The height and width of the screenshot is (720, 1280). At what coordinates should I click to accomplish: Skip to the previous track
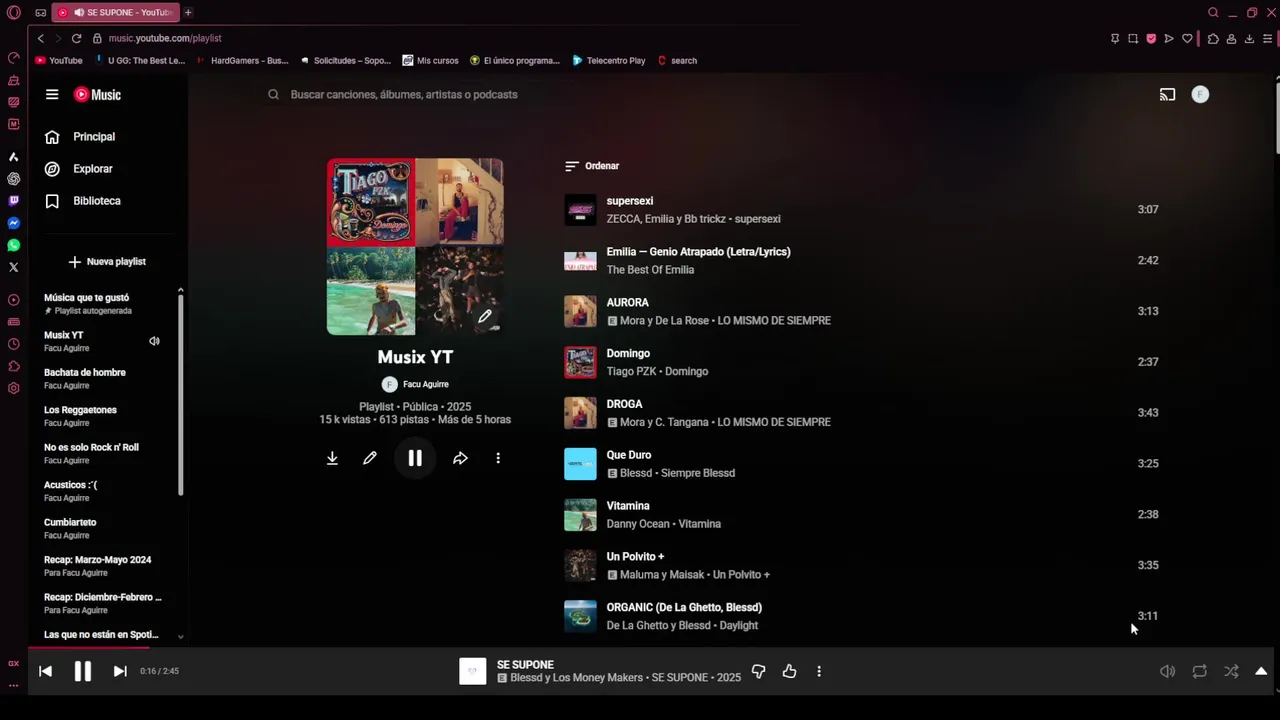coord(45,672)
